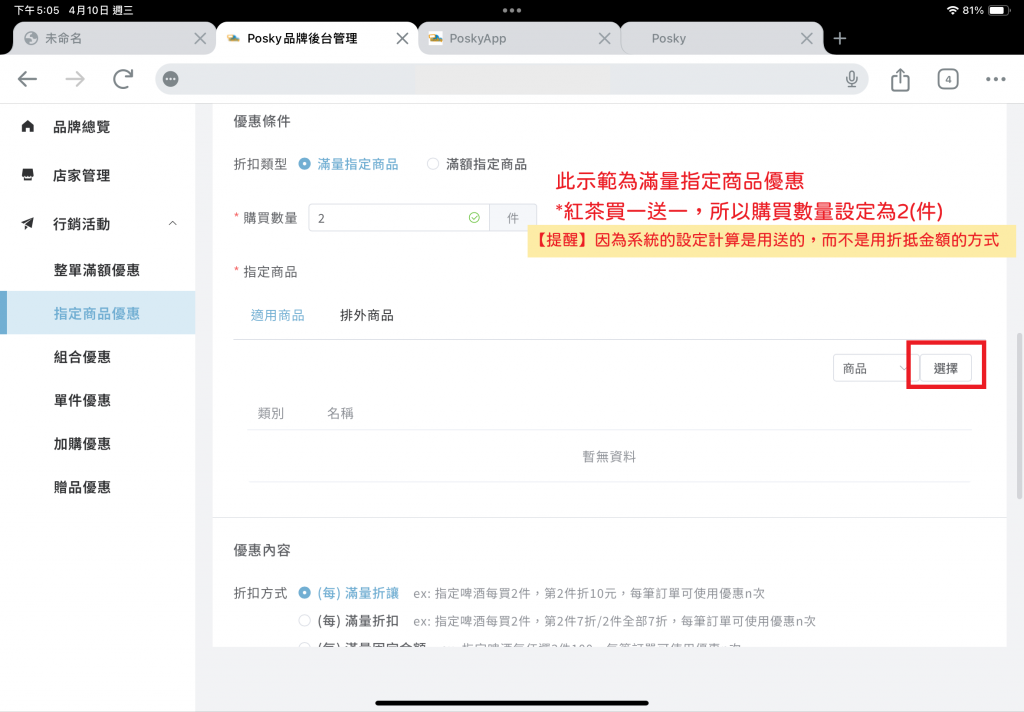Reload the page with refresh icon
Screen dimensions: 1024x712
point(123,79)
